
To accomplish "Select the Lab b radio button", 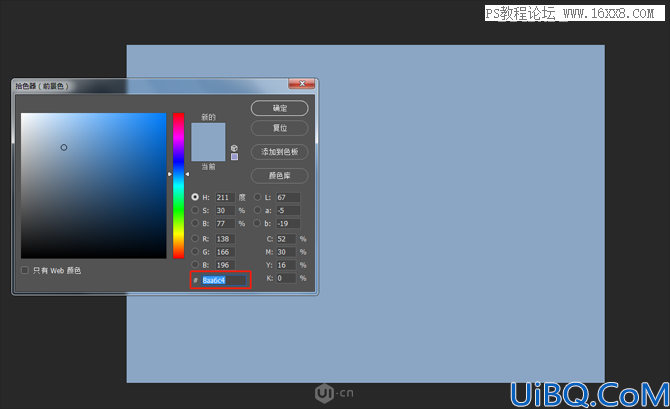I will click(x=257, y=223).
